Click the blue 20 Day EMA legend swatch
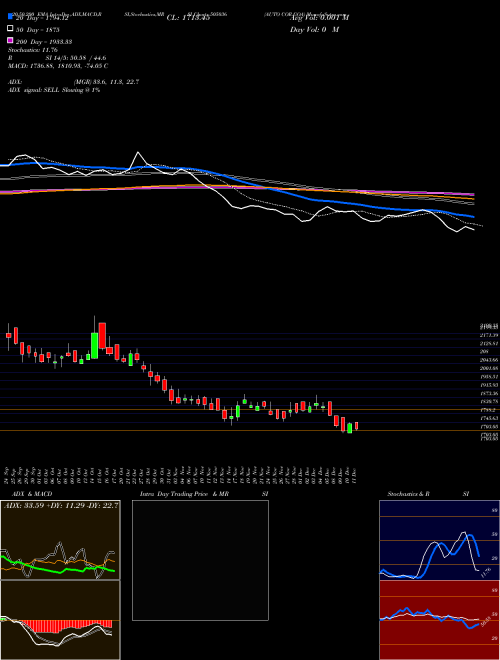The height and width of the screenshot is (660, 500). point(10,17)
